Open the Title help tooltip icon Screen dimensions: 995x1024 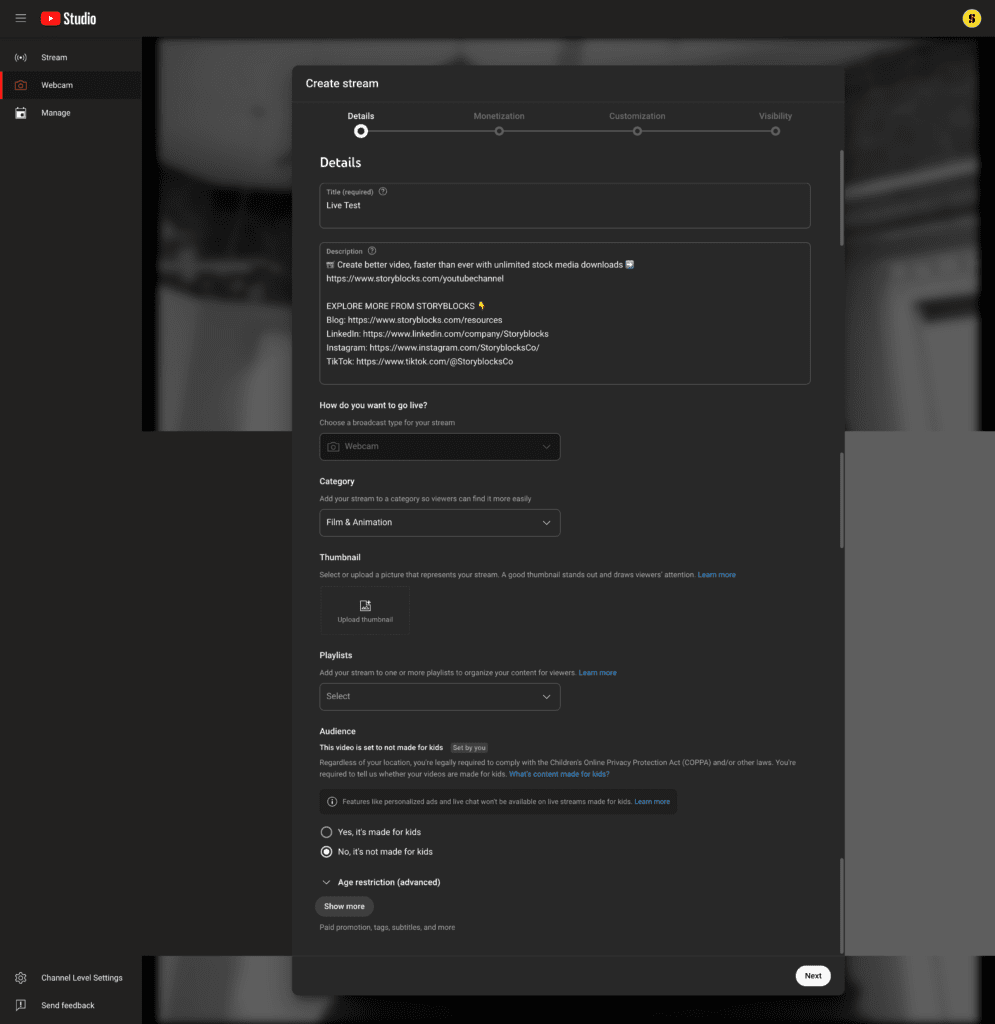382,191
